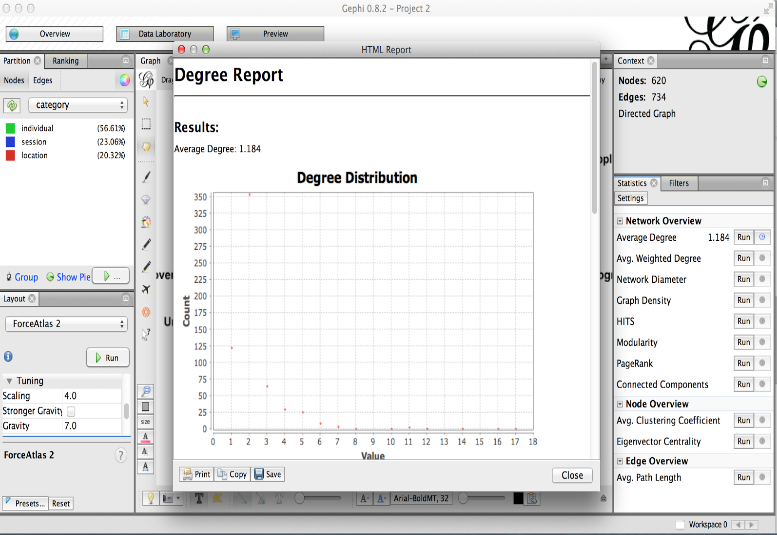Click the magnifier center-on-graph icon
This screenshot has width=777, height=535.
pyautogui.click(x=146, y=391)
